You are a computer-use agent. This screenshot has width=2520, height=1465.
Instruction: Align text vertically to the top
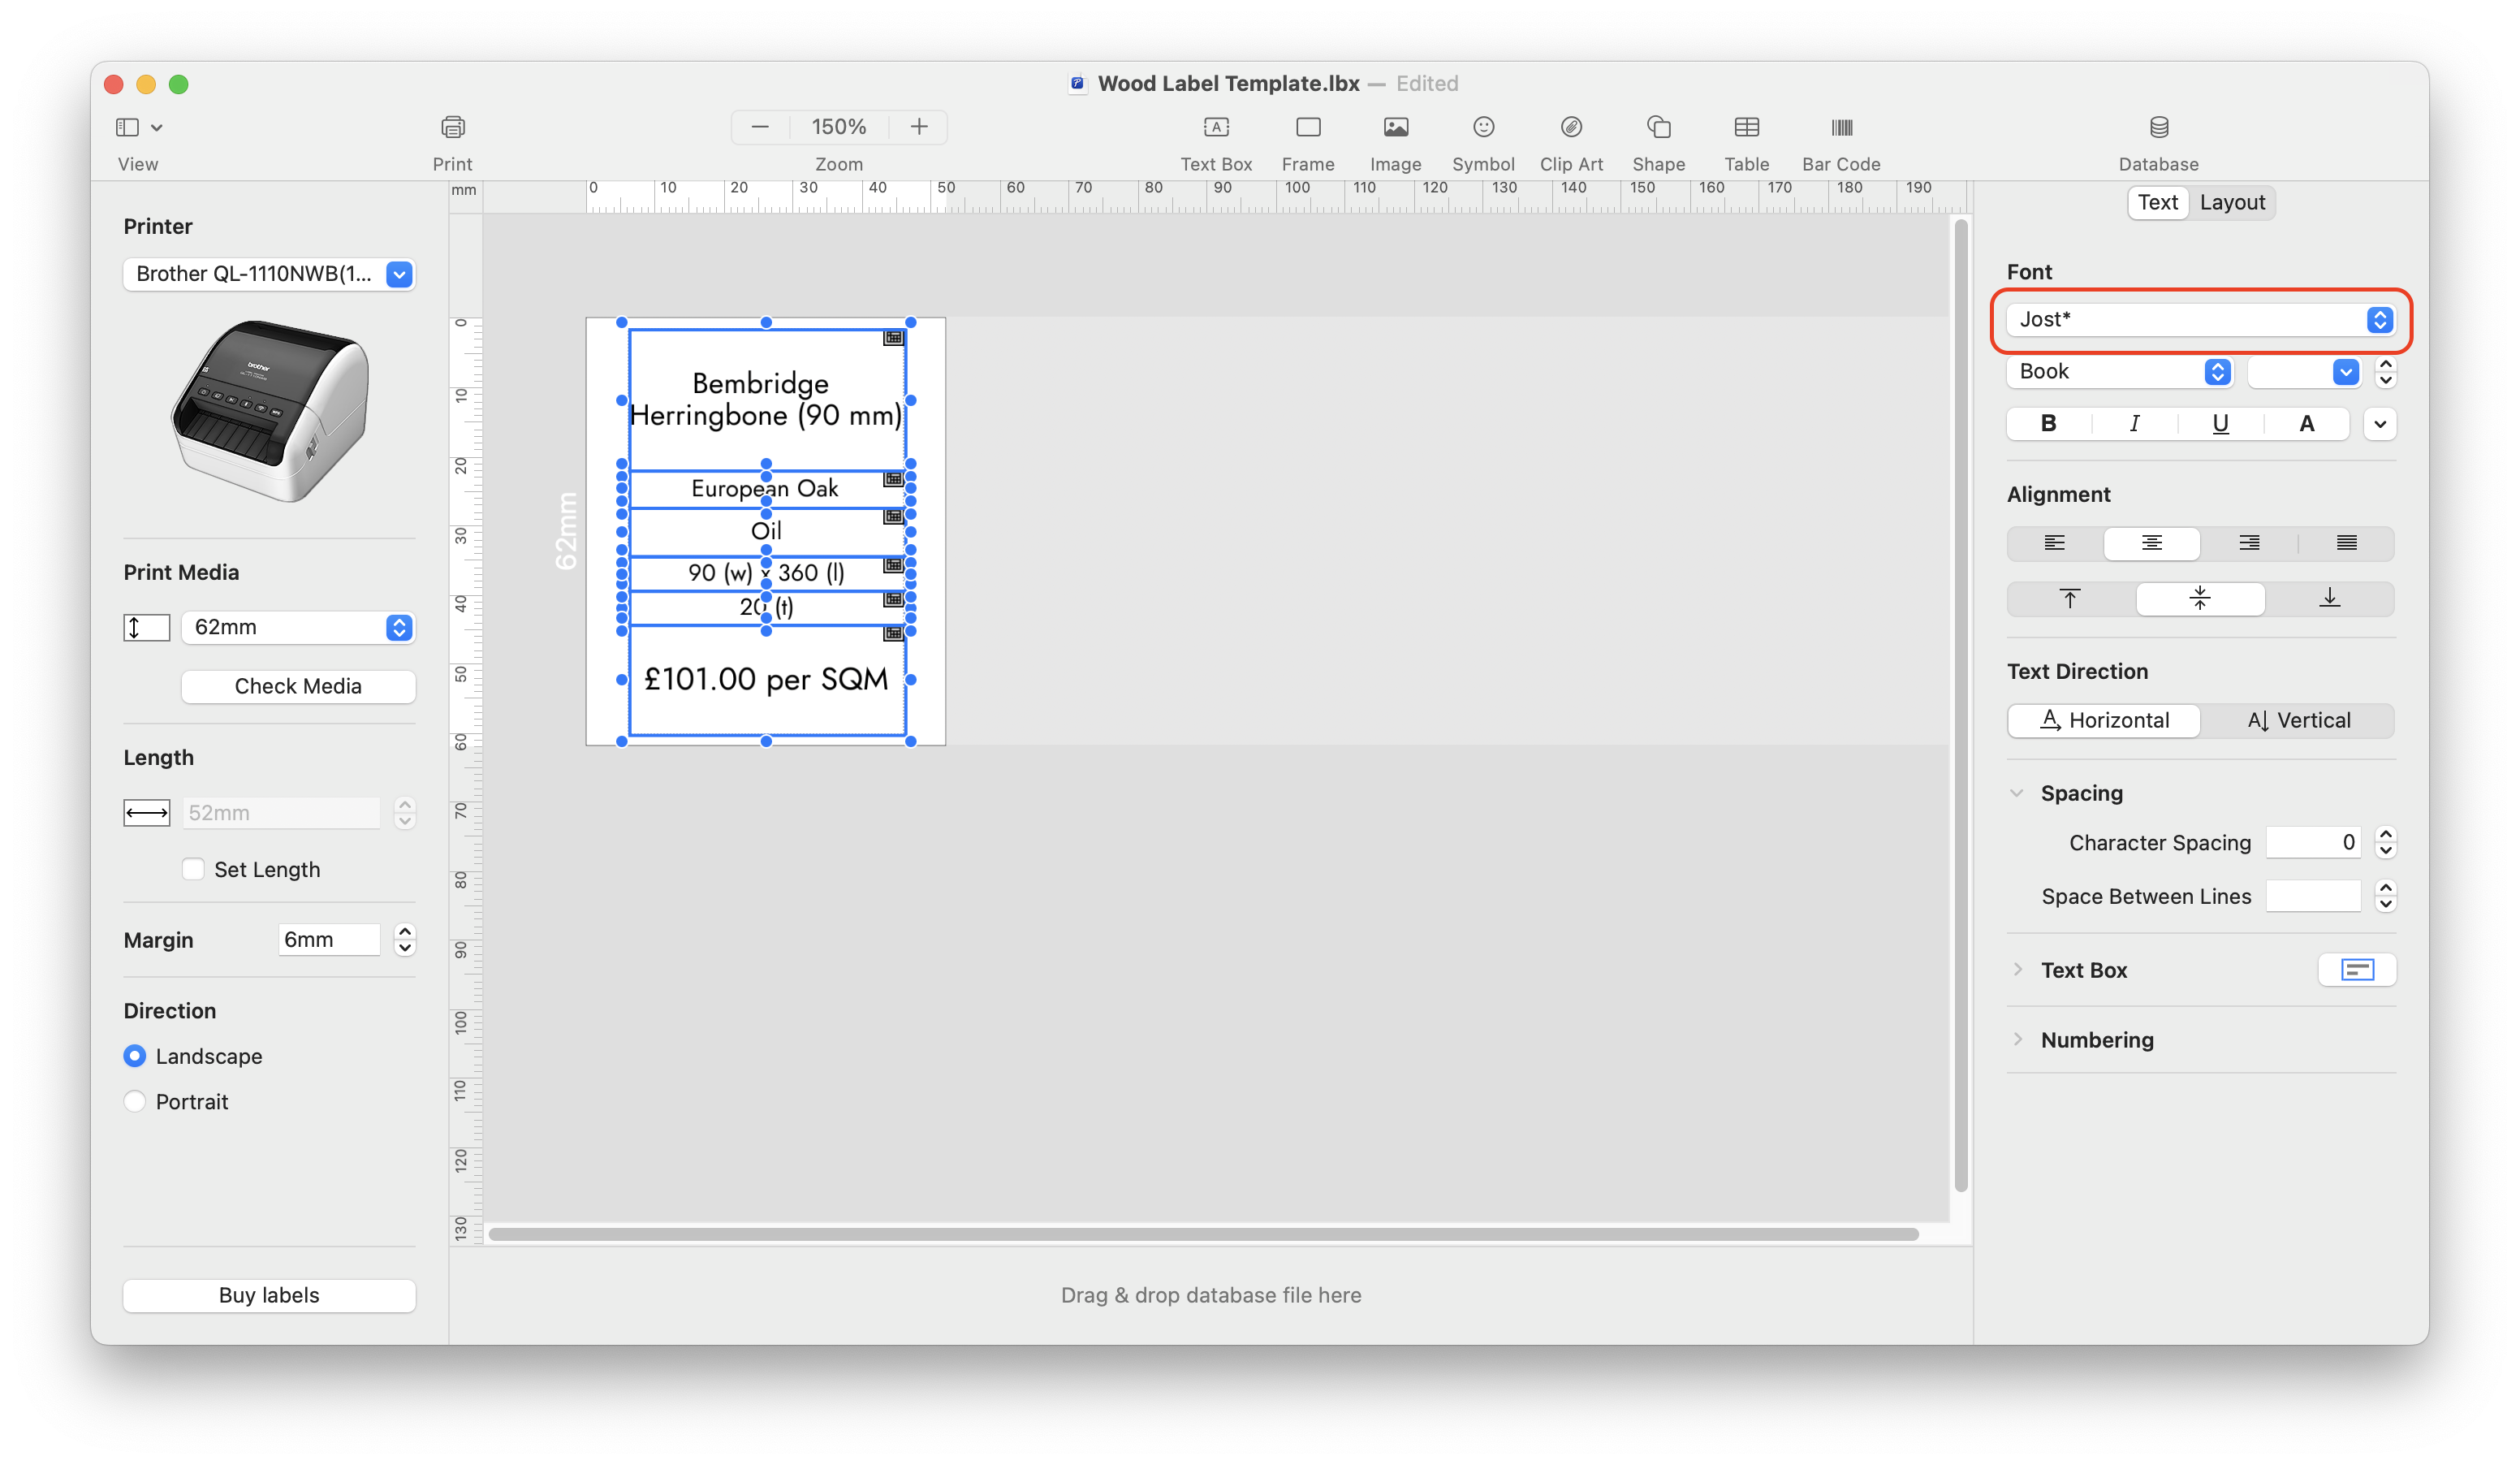tap(2069, 598)
